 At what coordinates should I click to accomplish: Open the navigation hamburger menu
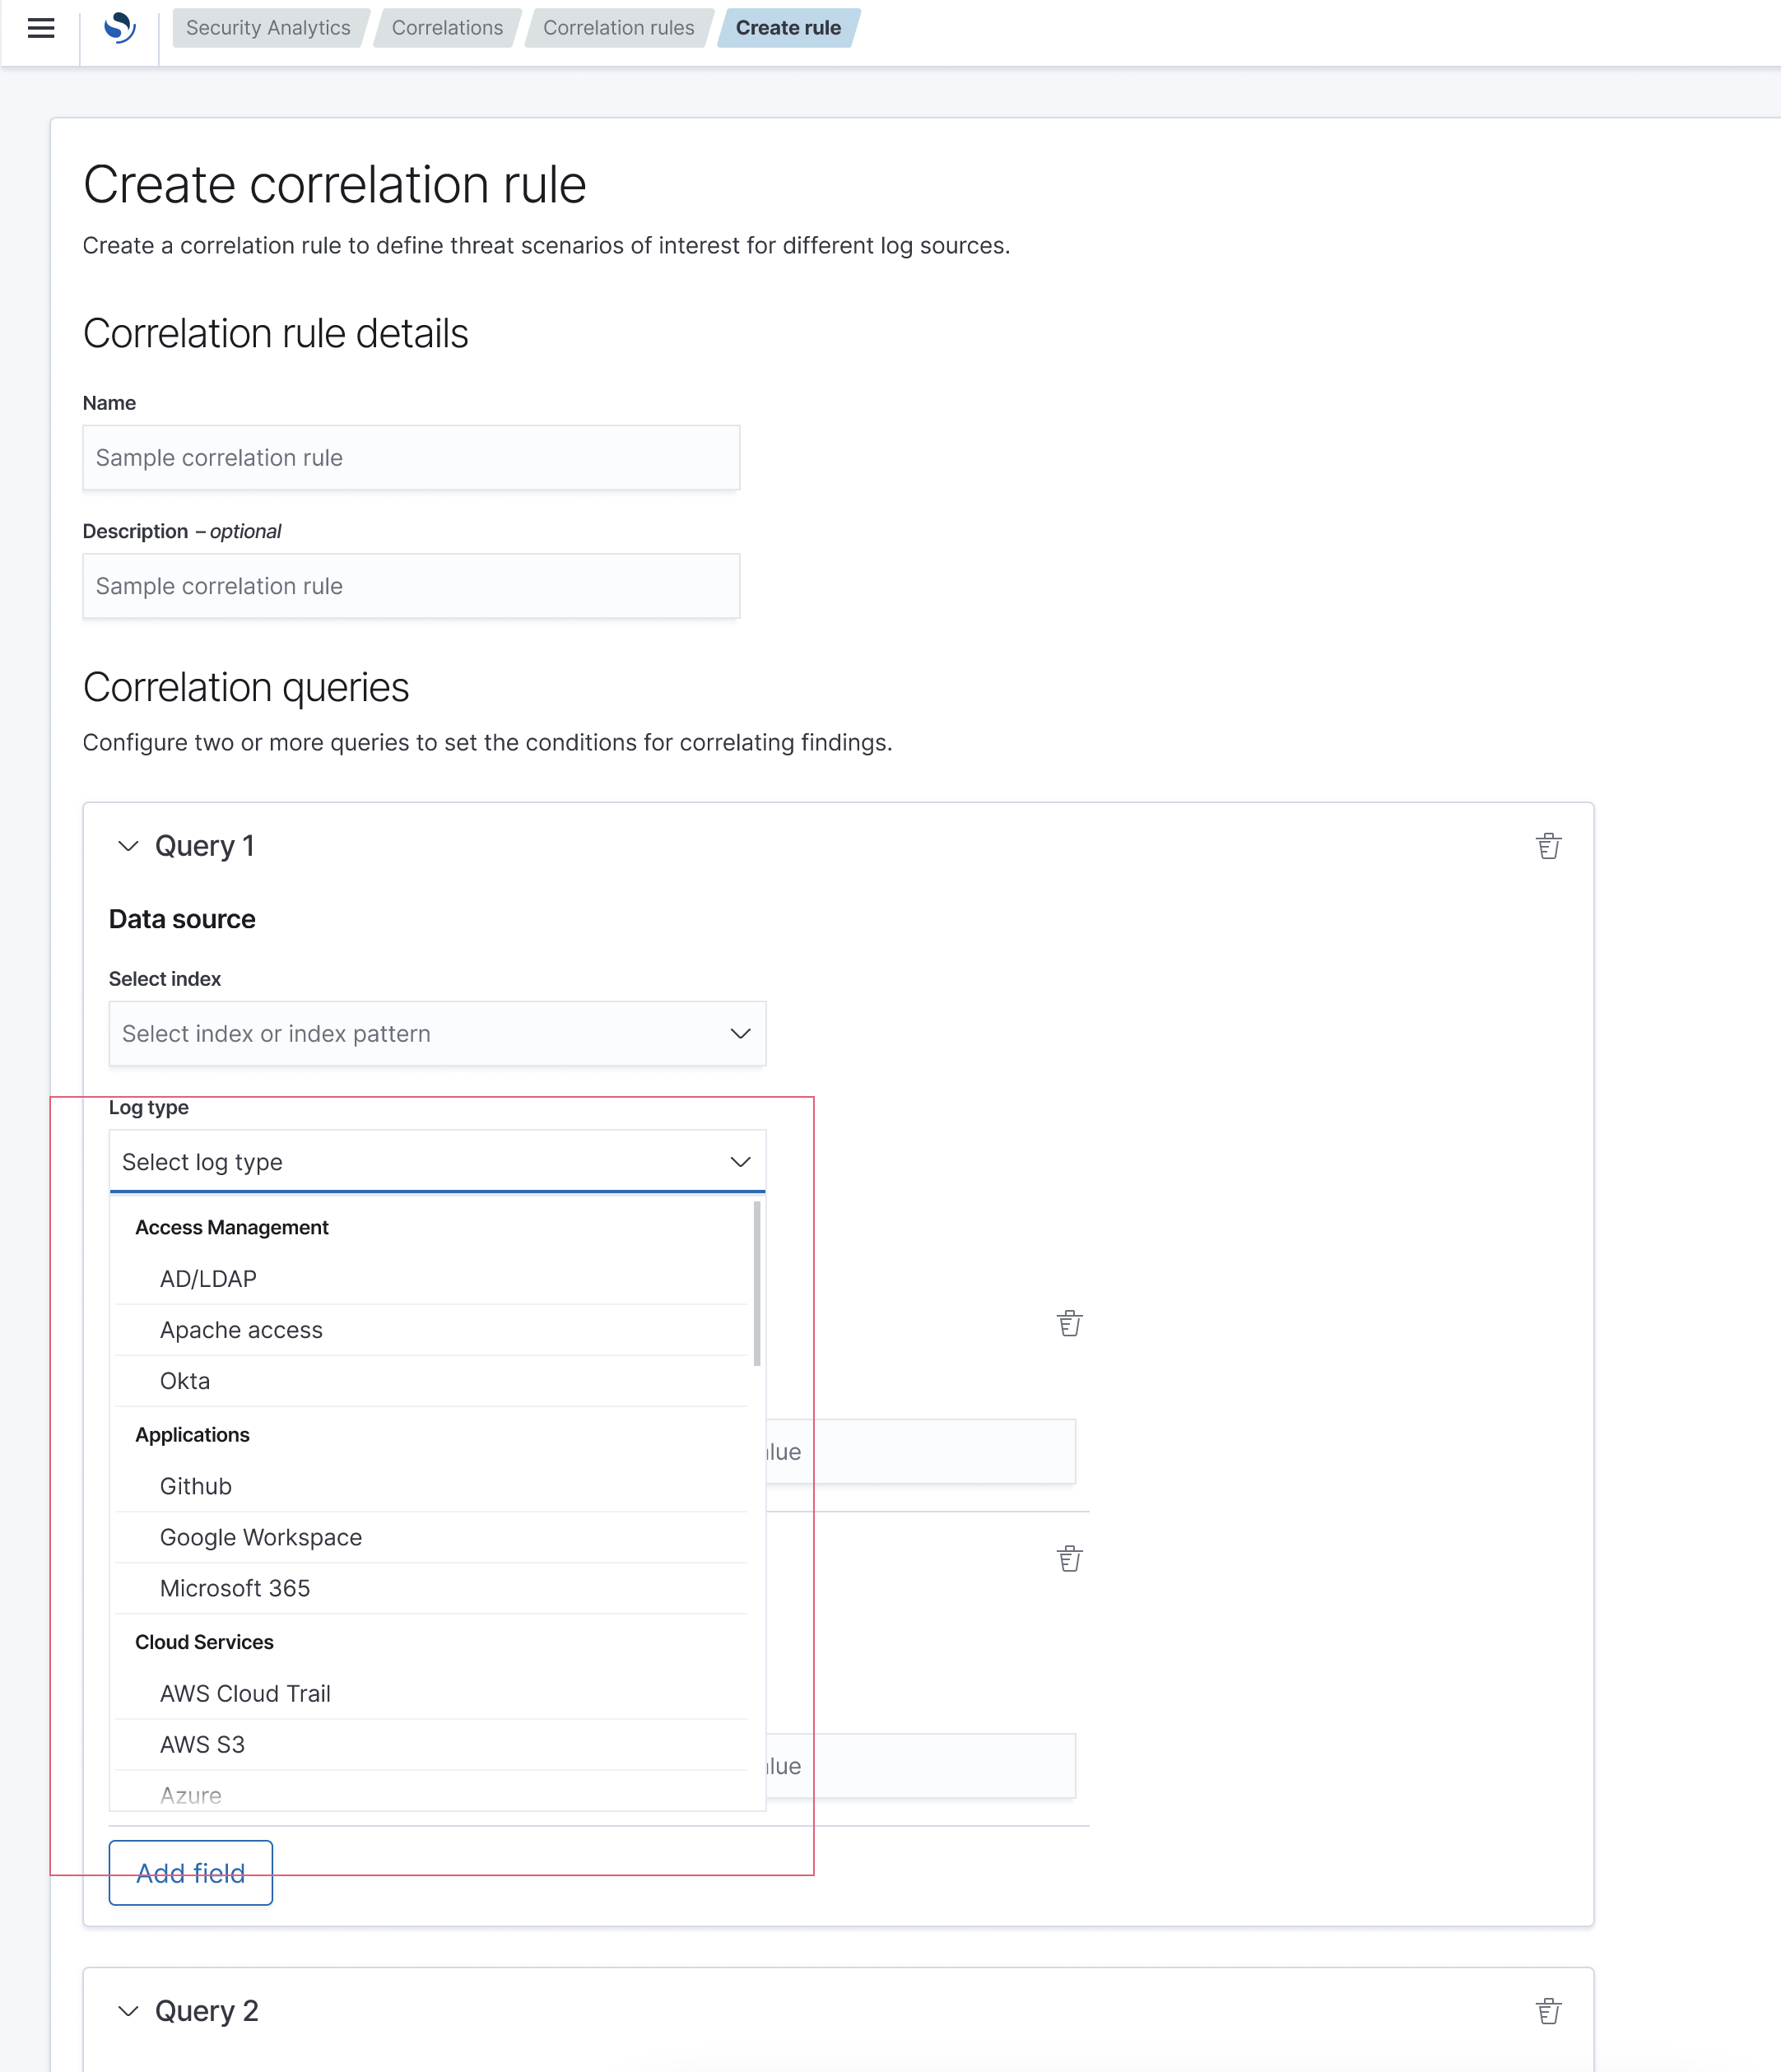[41, 29]
